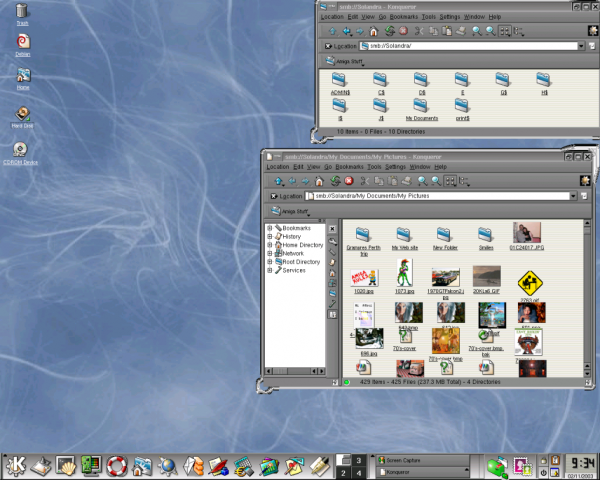Toggle Tree View in My Pictures window toolbar

[x=464, y=181]
